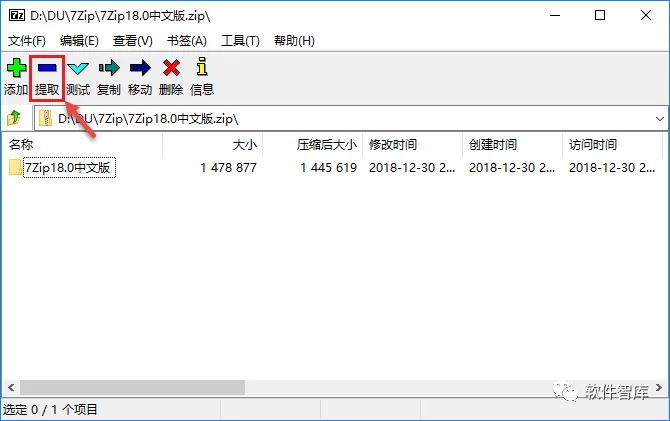Sort by 压缩后大小 column header
The image size is (670, 421).
coord(312,145)
